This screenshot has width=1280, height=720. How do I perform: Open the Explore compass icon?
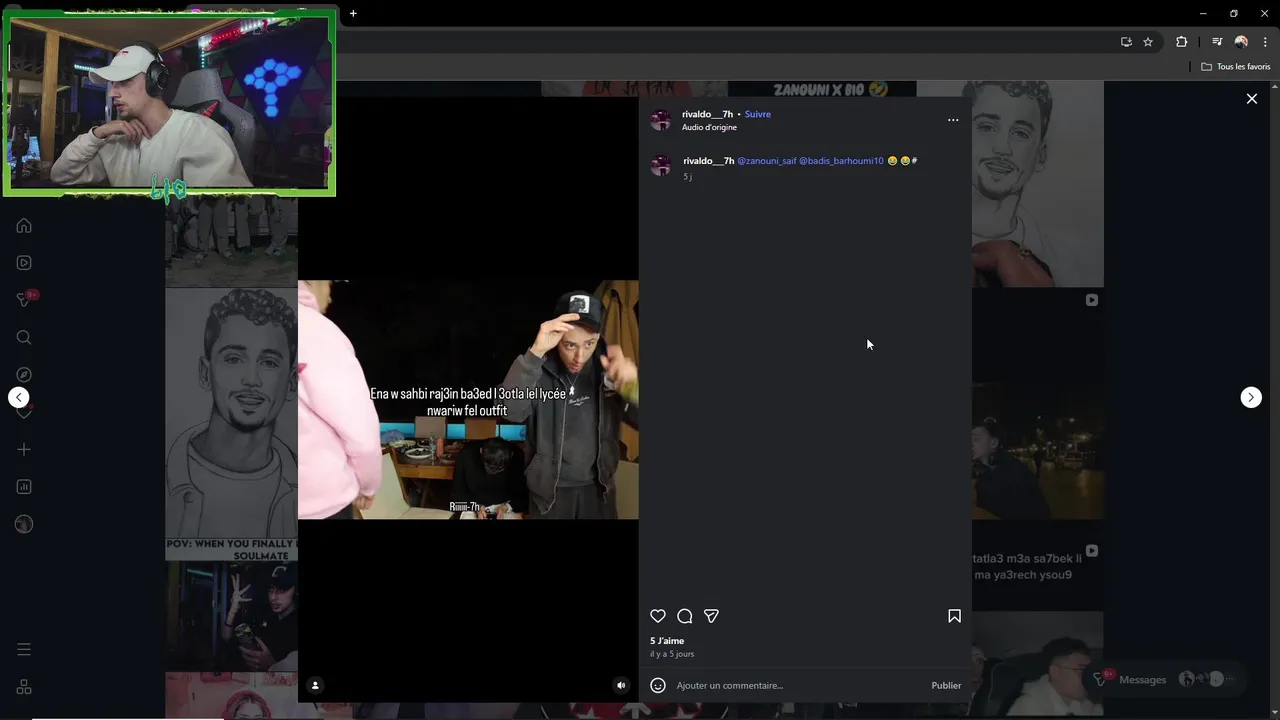pyautogui.click(x=24, y=375)
